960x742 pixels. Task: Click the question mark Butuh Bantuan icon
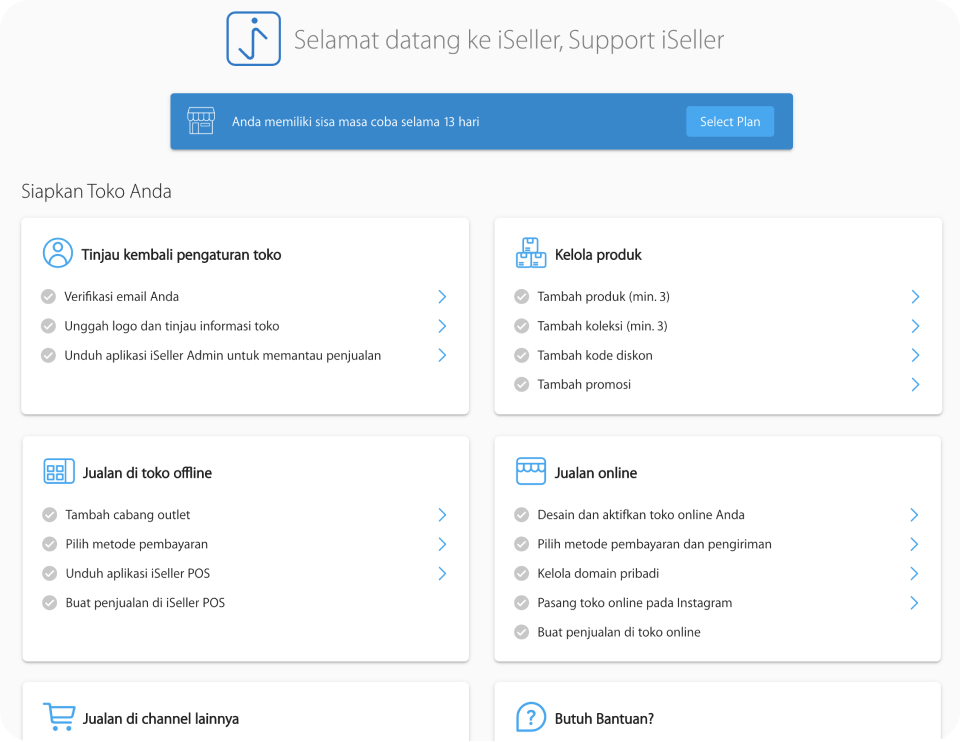tap(531, 717)
